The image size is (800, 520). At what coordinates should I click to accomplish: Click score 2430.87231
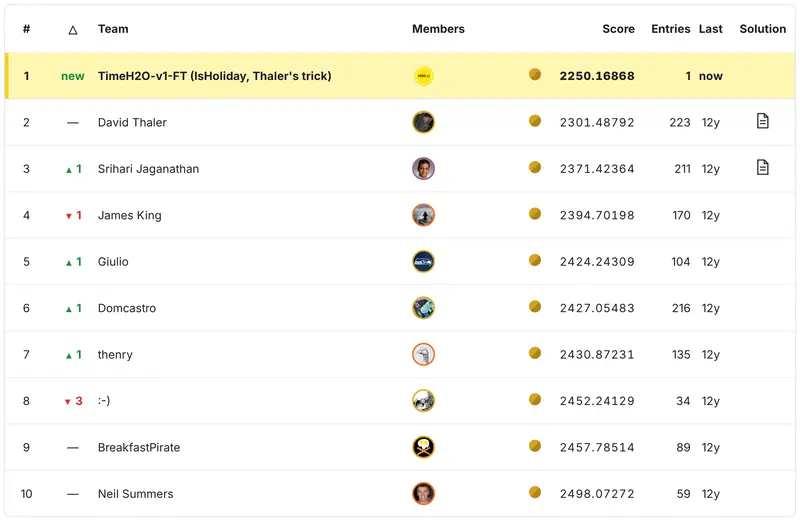[x=597, y=355]
